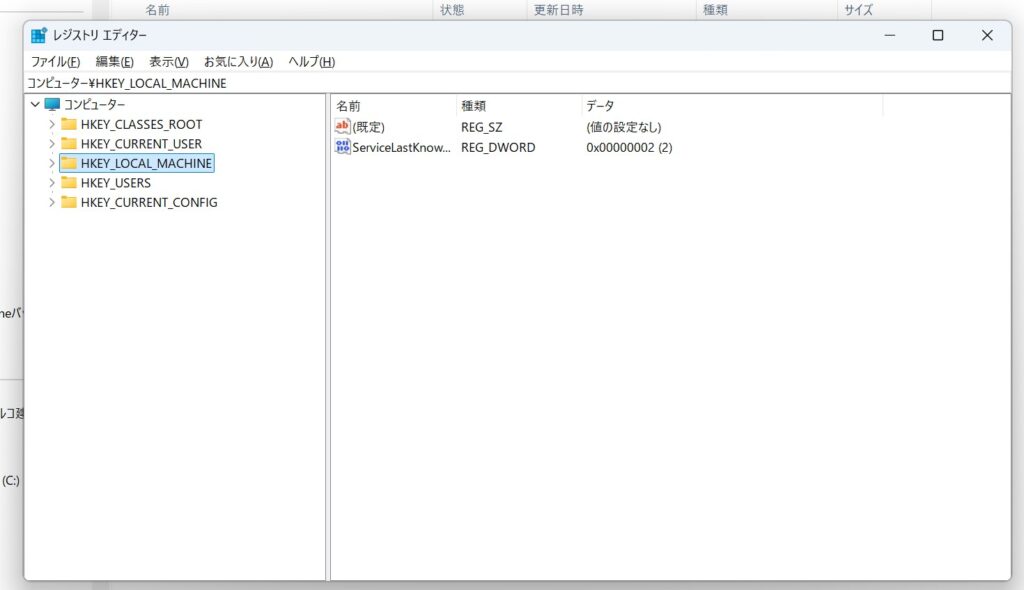Maximize the Registry Editor window
Image resolution: width=1024 pixels, height=590 pixels.
937,35
